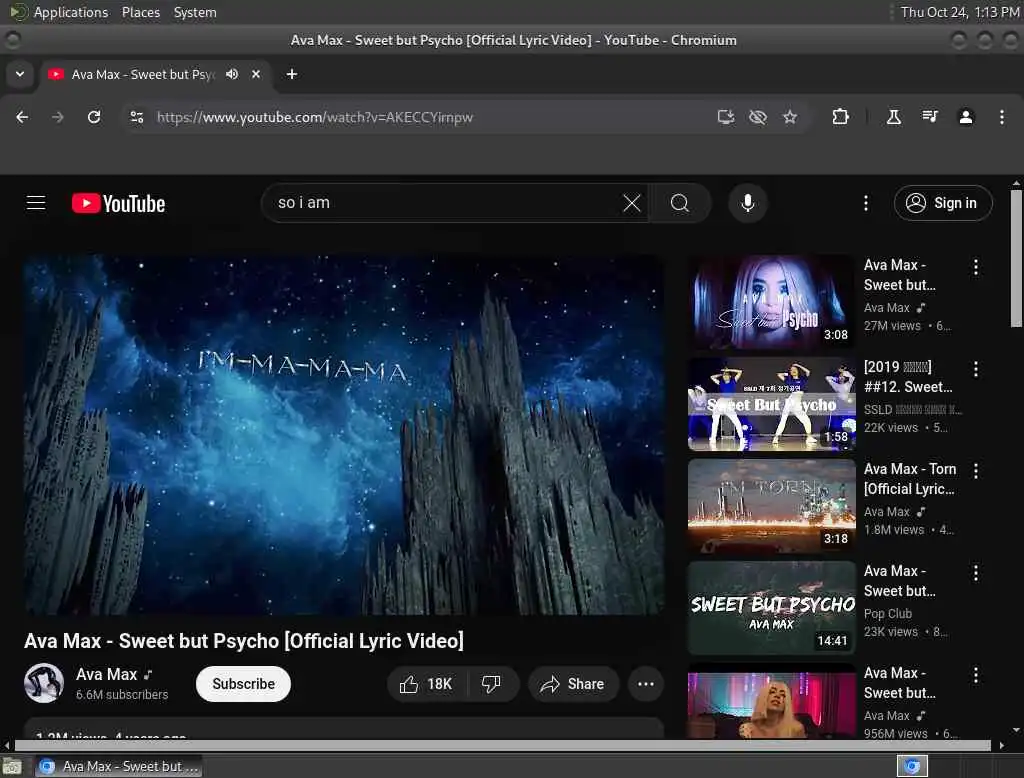Mute tab using the speaker icon

232,74
